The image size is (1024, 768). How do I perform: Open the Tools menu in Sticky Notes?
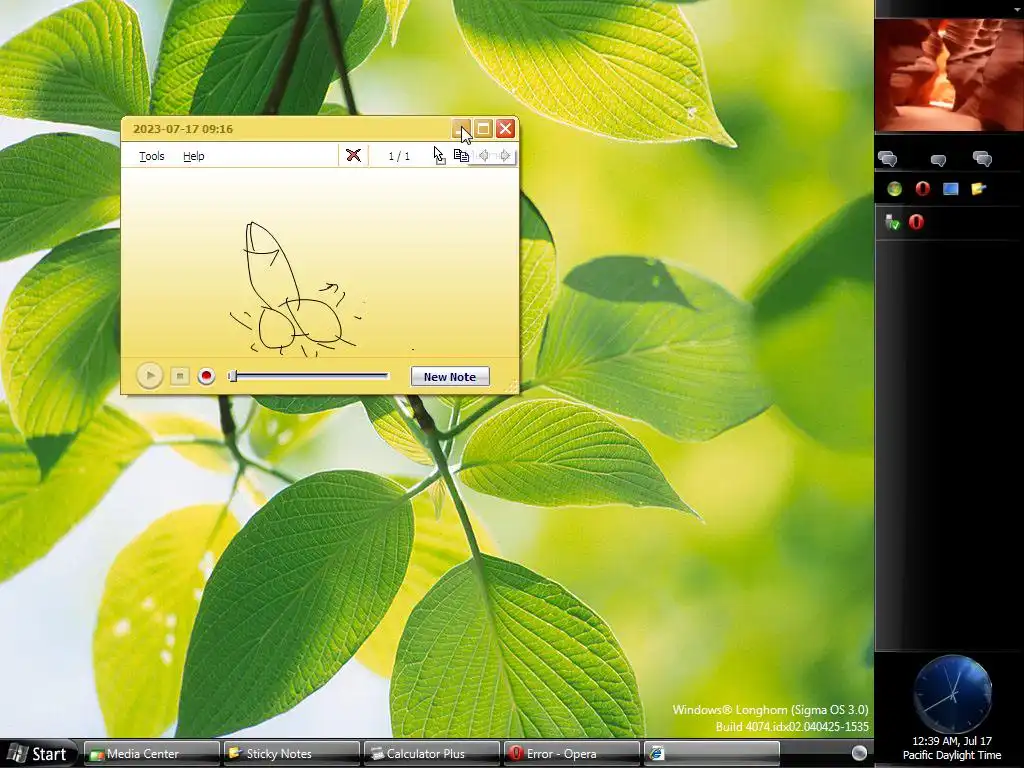[152, 156]
